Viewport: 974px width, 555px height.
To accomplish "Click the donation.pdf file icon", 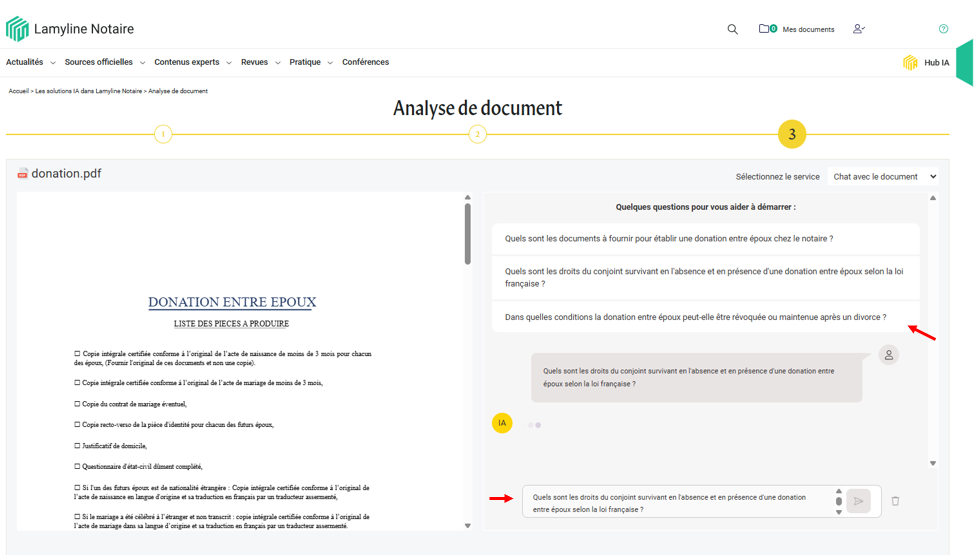I will (22, 174).
